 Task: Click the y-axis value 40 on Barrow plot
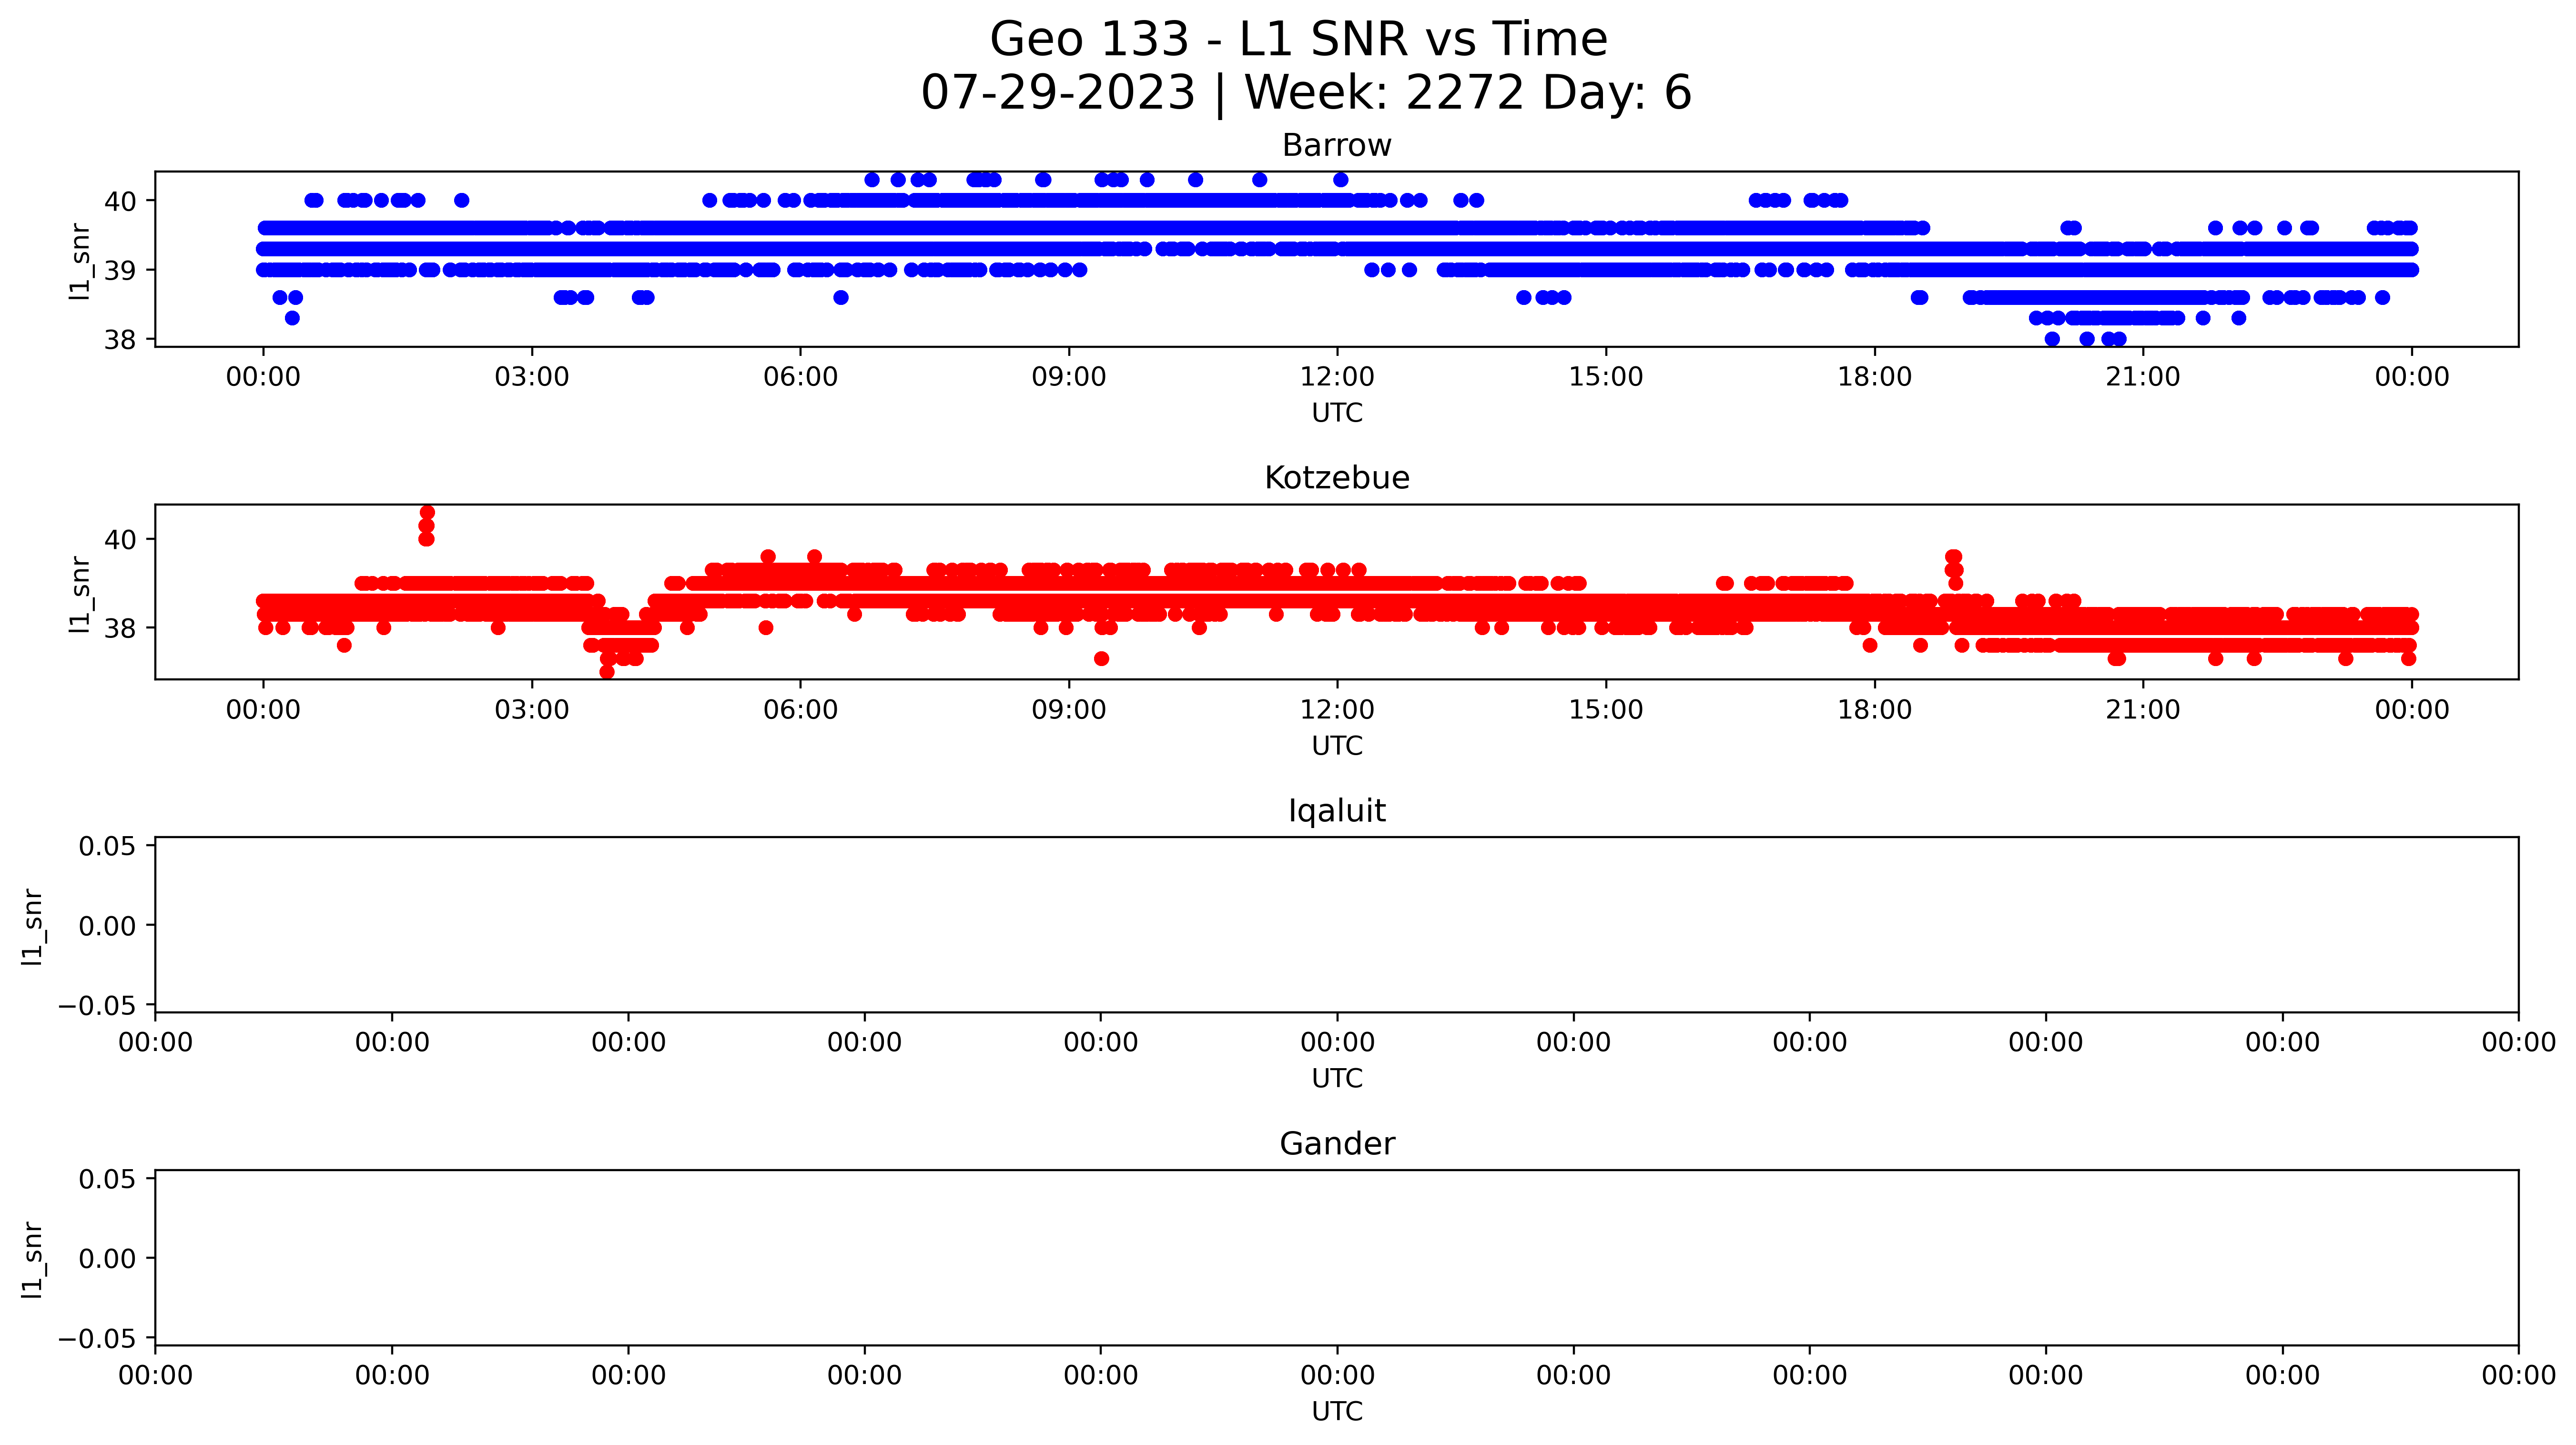click(120, 201)
